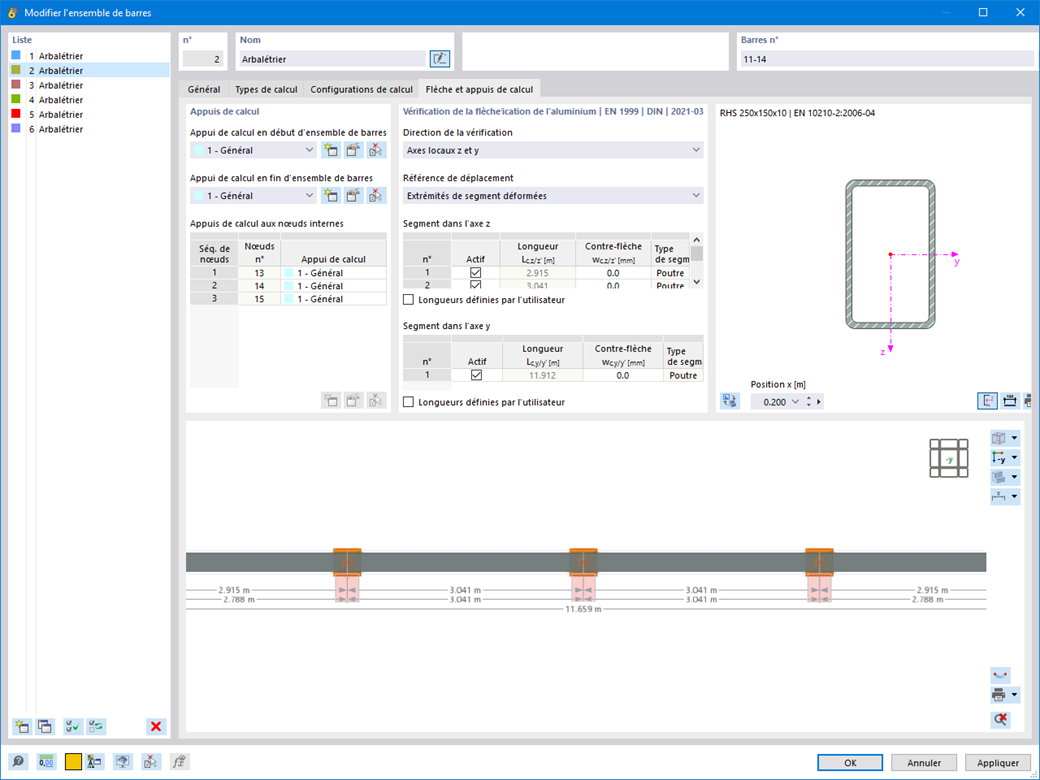Open the Position x value dropdown

pos(795,402)
